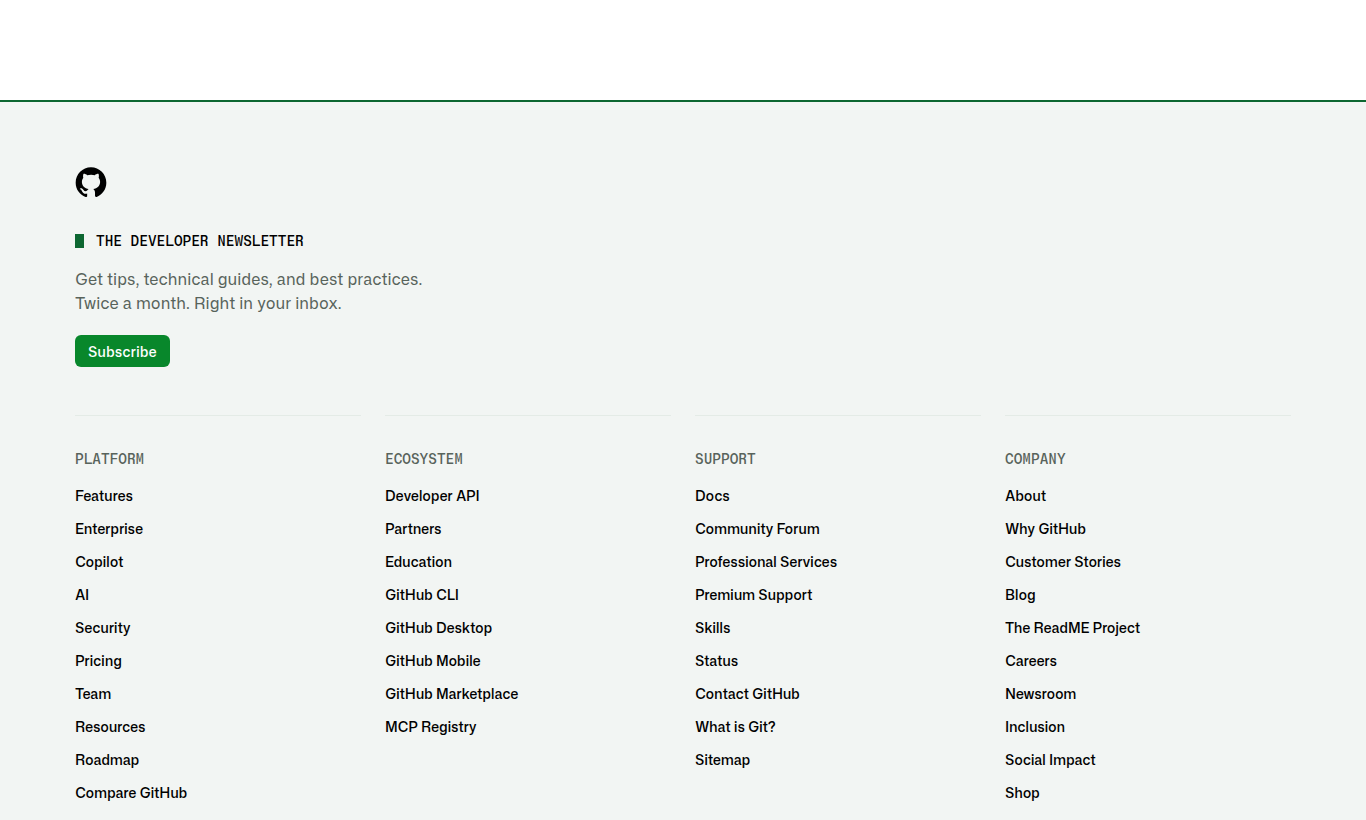This screenshot has height=820, width=1366.
Task: Click THE DEVELOPER NEWSLETTER heading text
Action: point(200,241)
